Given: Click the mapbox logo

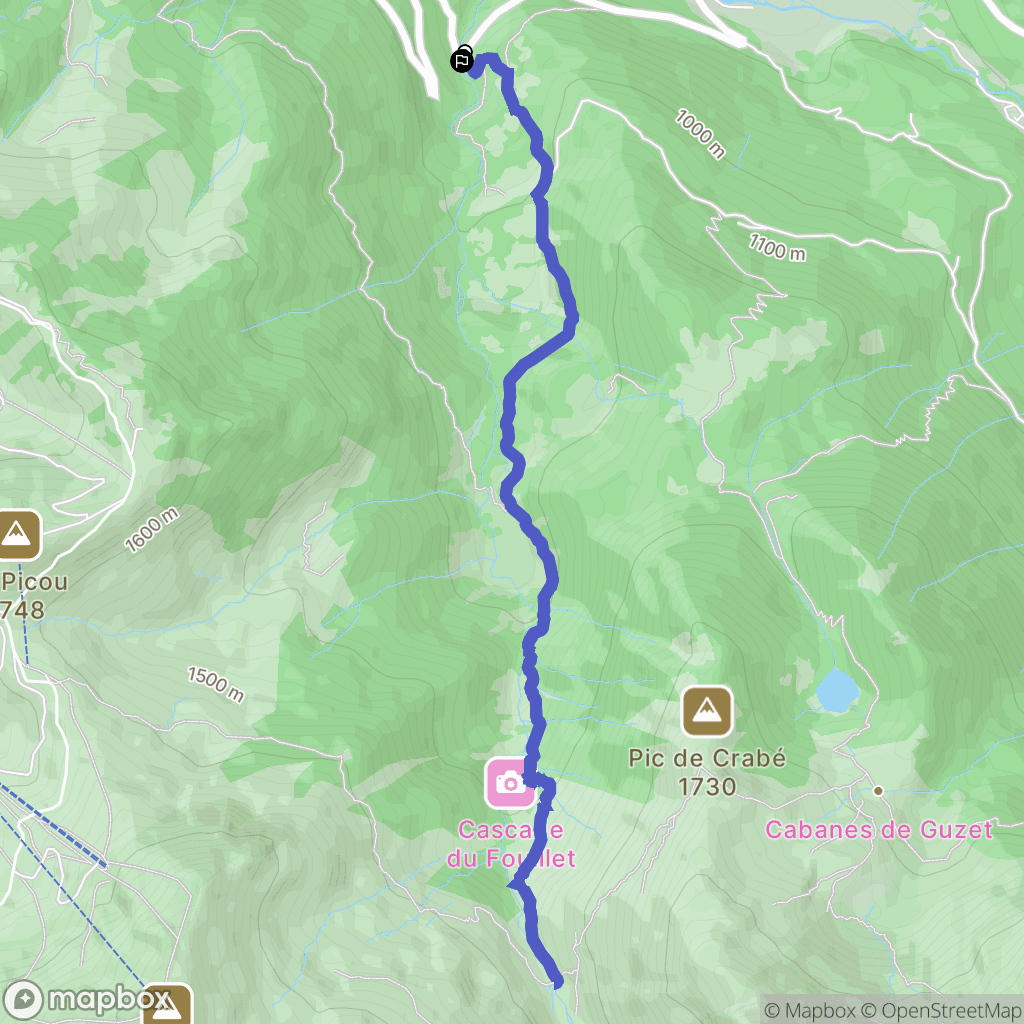Looking at the screenshot, I should coord(86,999).
